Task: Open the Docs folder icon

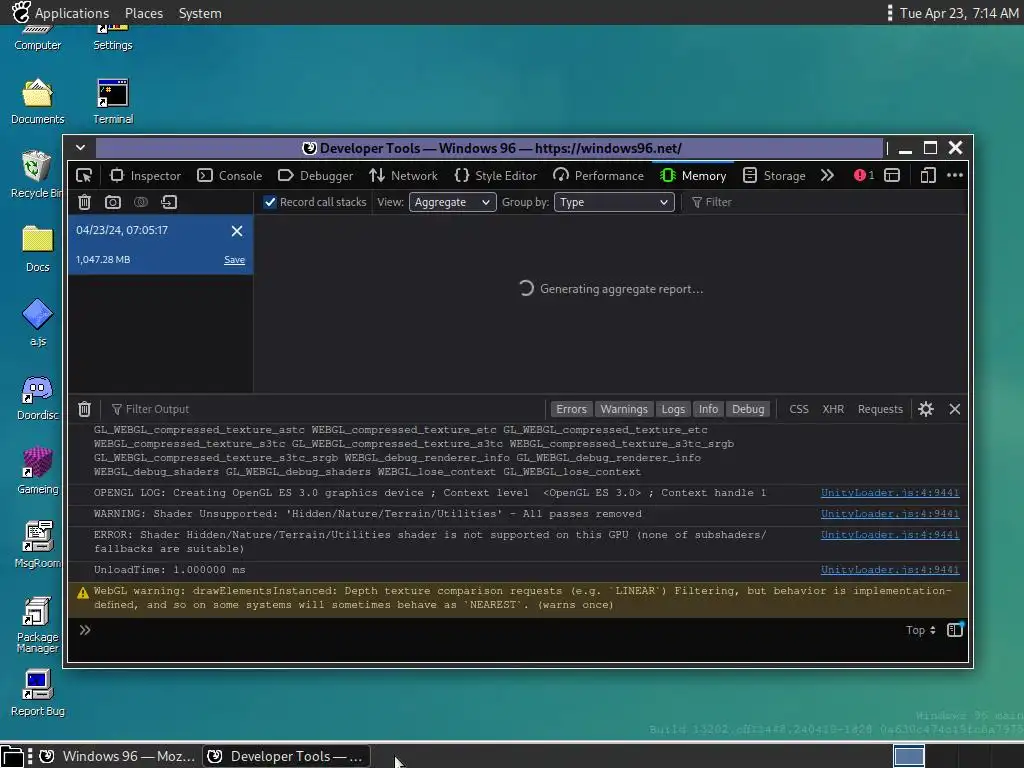Action: point(37,249)
